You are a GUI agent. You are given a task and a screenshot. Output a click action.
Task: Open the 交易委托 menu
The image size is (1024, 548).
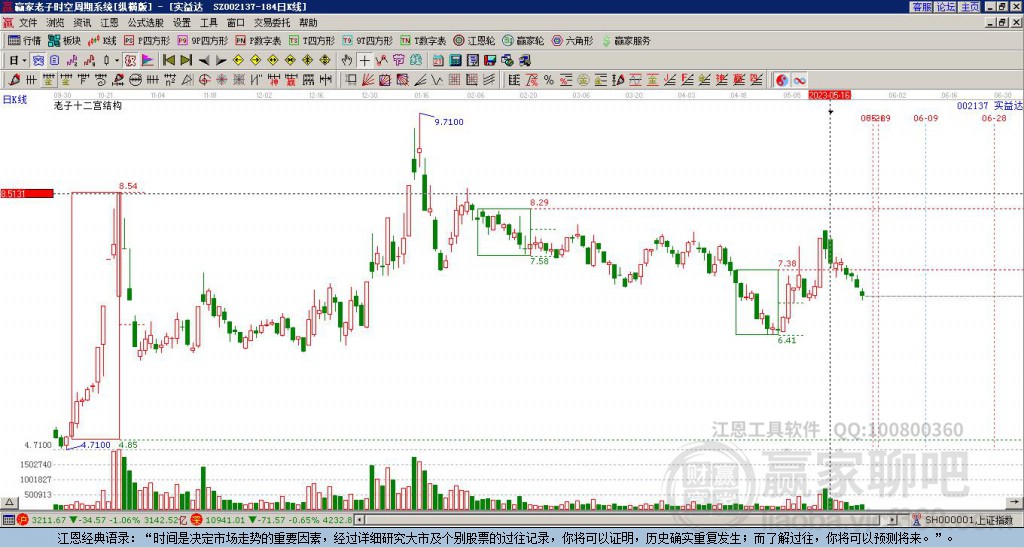click(x=272, y=23)
